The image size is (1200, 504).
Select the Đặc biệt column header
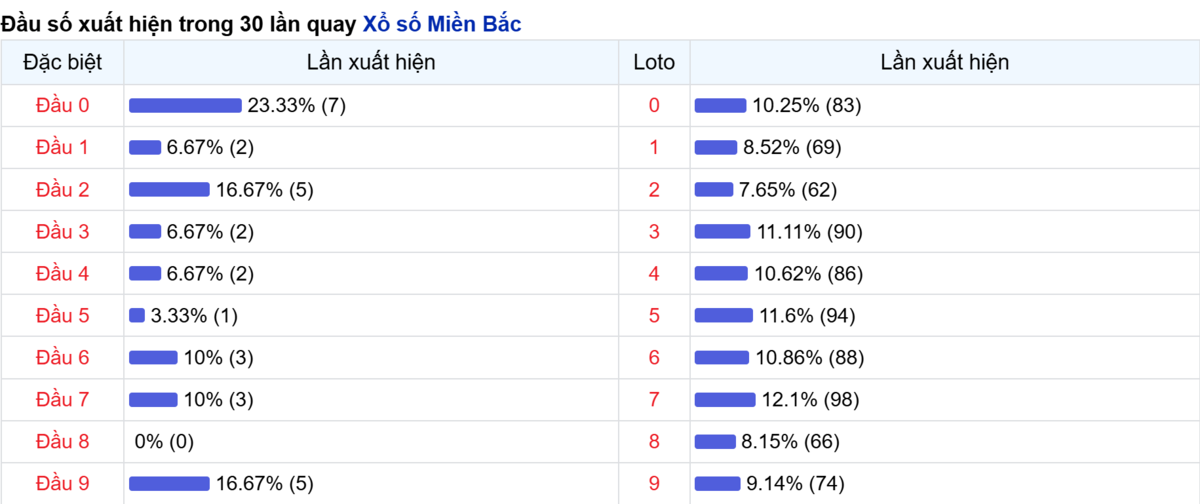tap(62, 62)
